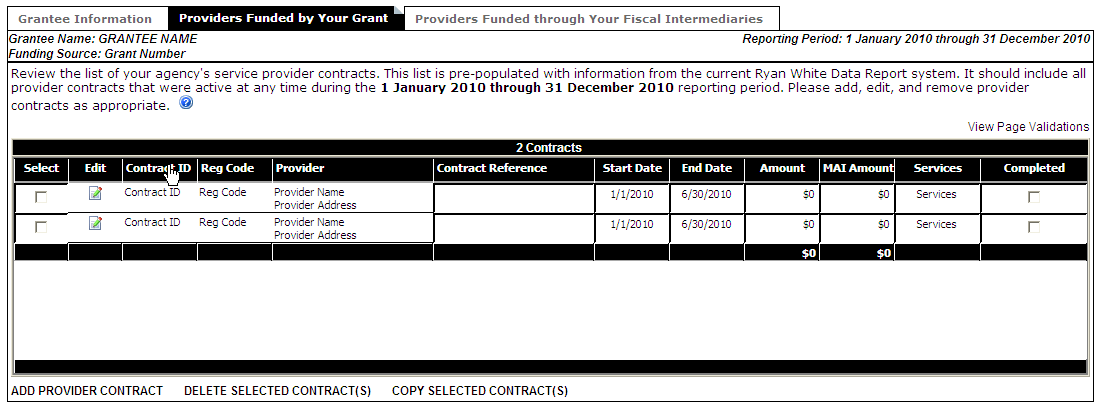Open Providers Funded through Fiscal Intermediaries tab
The width and height of the screenshot is (1101, 410).
pyautogui.click(x=589, y=18)
